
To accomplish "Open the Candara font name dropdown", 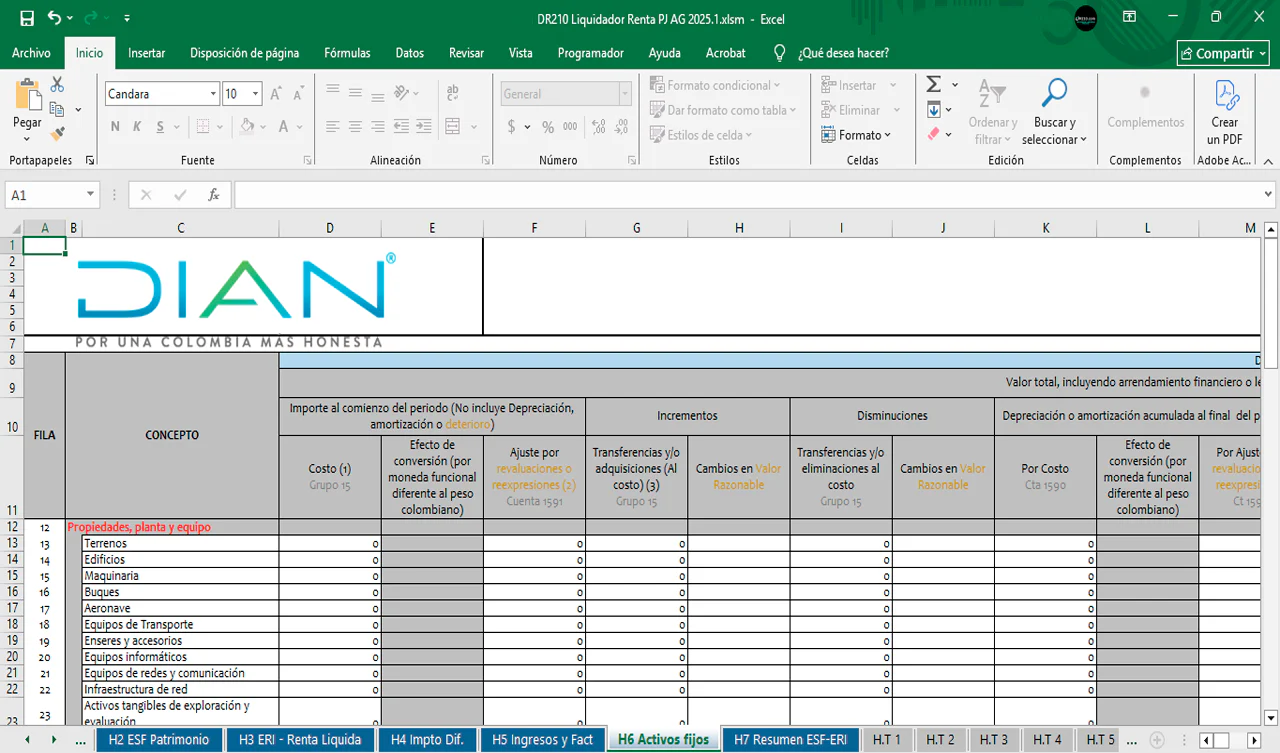I will tap(213, 94).
